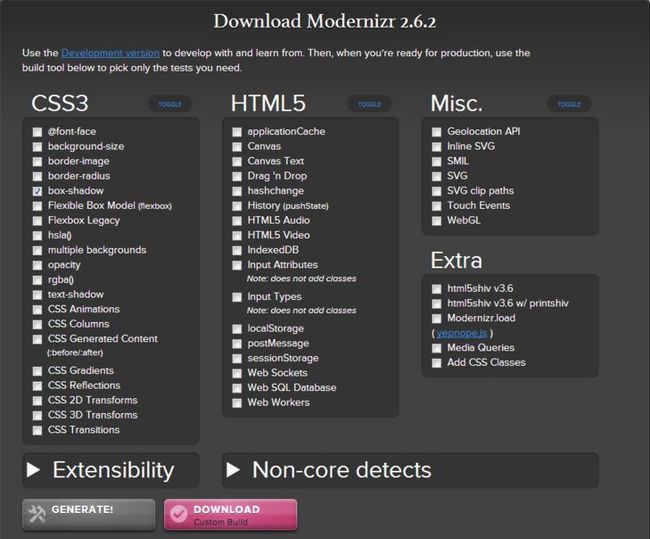This screenshot has width=650, height=539.
Task: Tick the CSS Reflections checkbox
Action: pyautogui.click(x=37, y=386)
